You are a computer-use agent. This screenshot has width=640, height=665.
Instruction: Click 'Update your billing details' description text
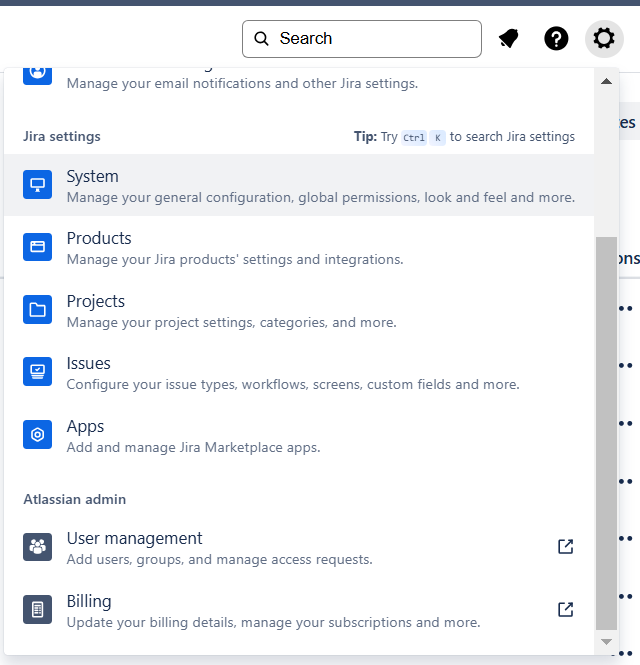[x=274, y=623]
